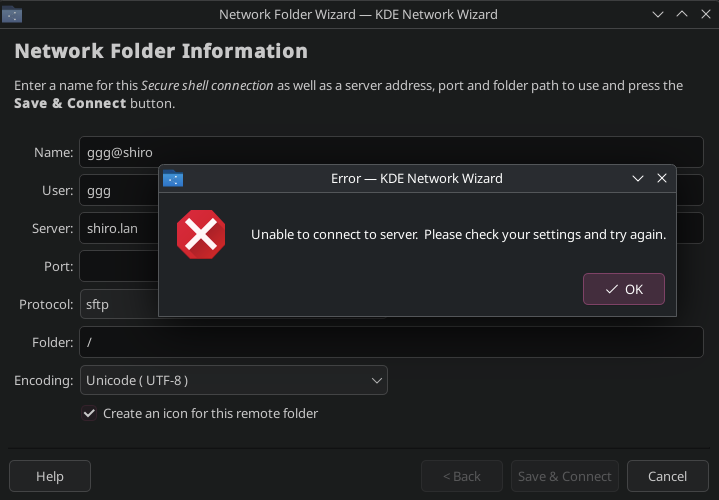Open the Protocol dropdown showing sftp
This screenshot has height=500, width=719.
pyautogui.click(x=118, y=304)
